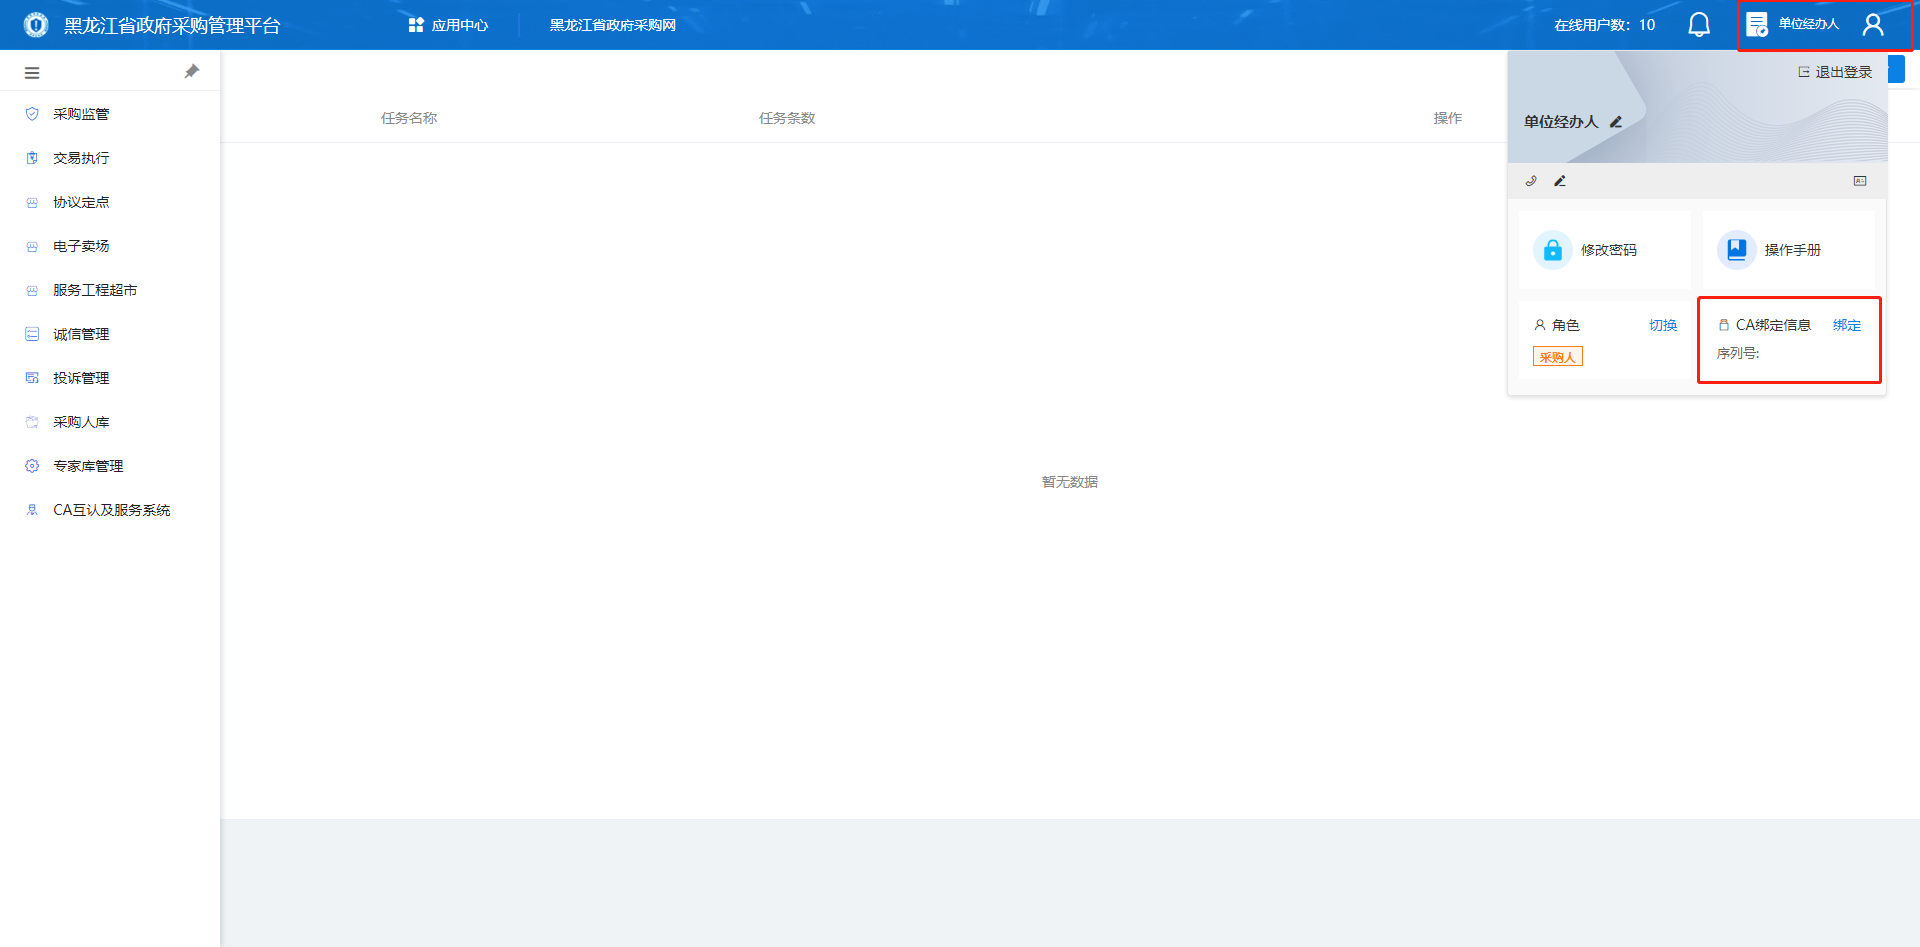The width and height of the screenshot is (1920, 947).
Task: Click the 修改密码 label
Action: tap(1609, 250)
